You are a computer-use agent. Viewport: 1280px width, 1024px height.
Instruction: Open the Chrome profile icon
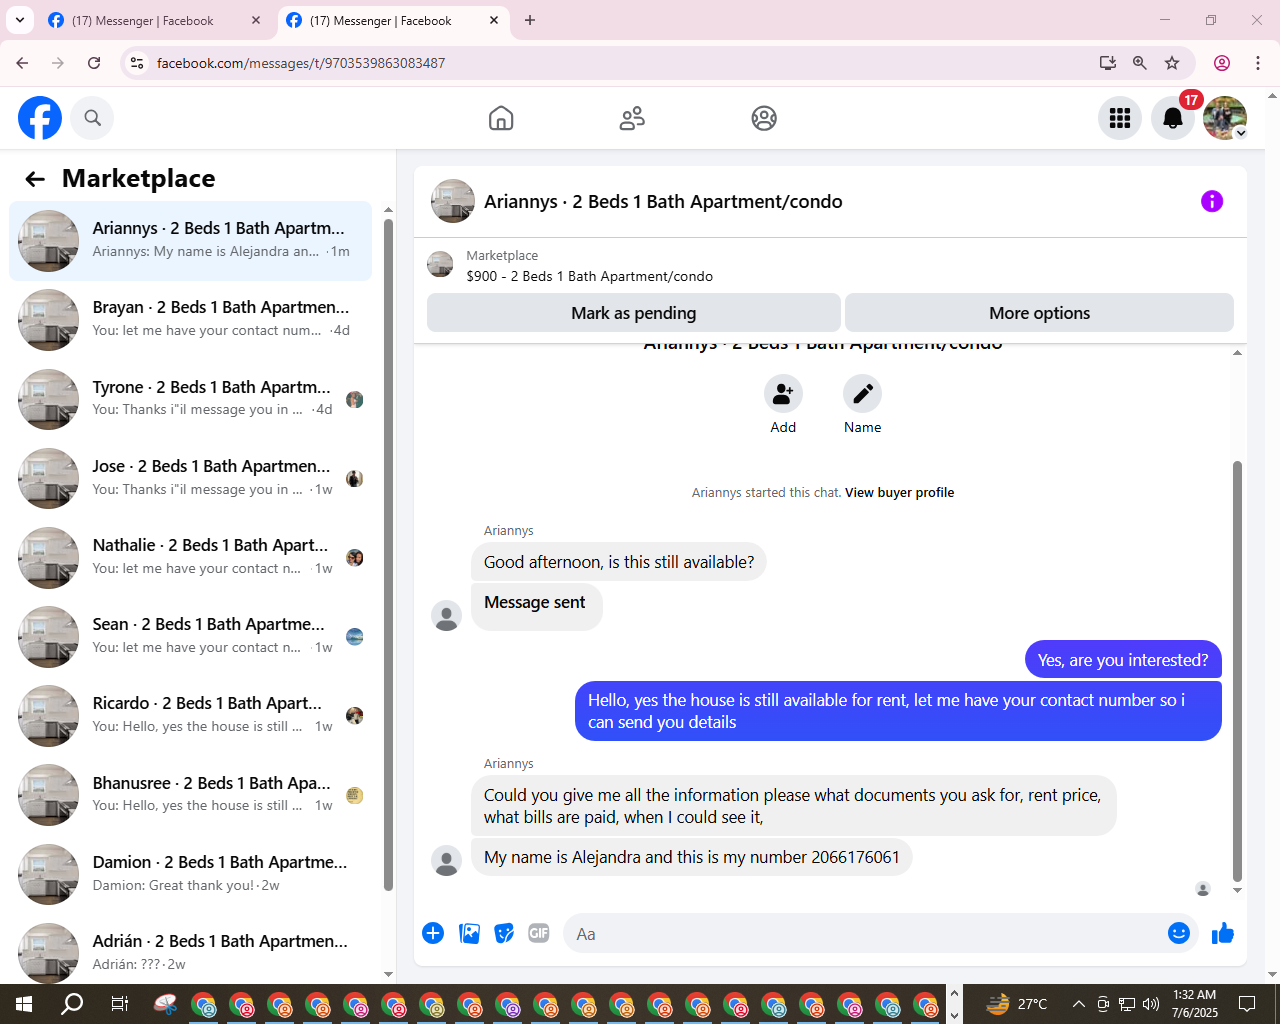(x=1222, y=63)
